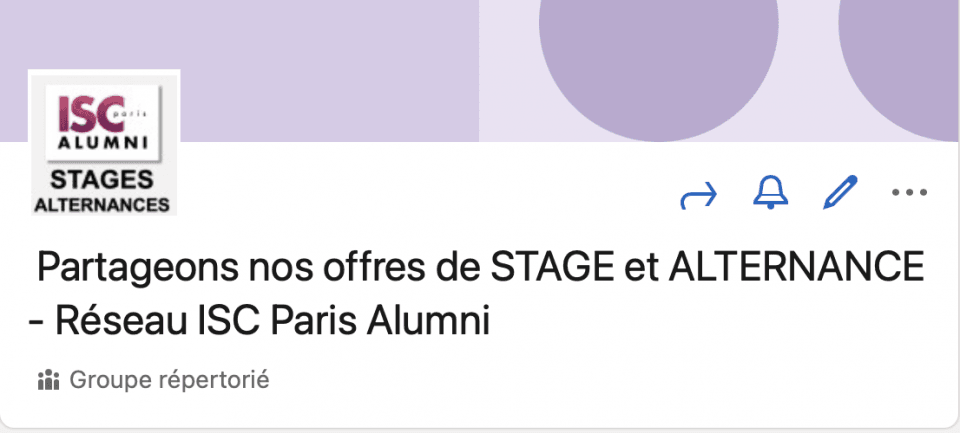This screenshot has width=960, height=433.
Task: Click the "Groupe répertorié" label
Action: [169, 380]
